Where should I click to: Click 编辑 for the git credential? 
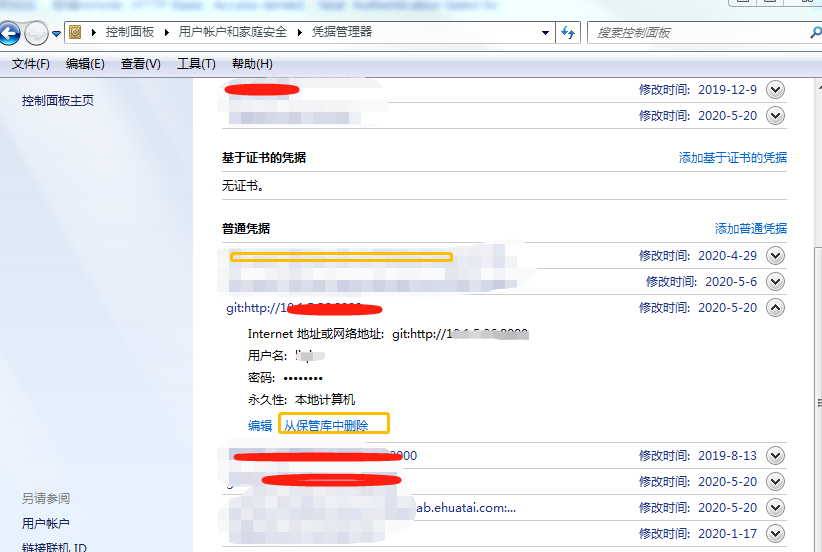(260, 426)
